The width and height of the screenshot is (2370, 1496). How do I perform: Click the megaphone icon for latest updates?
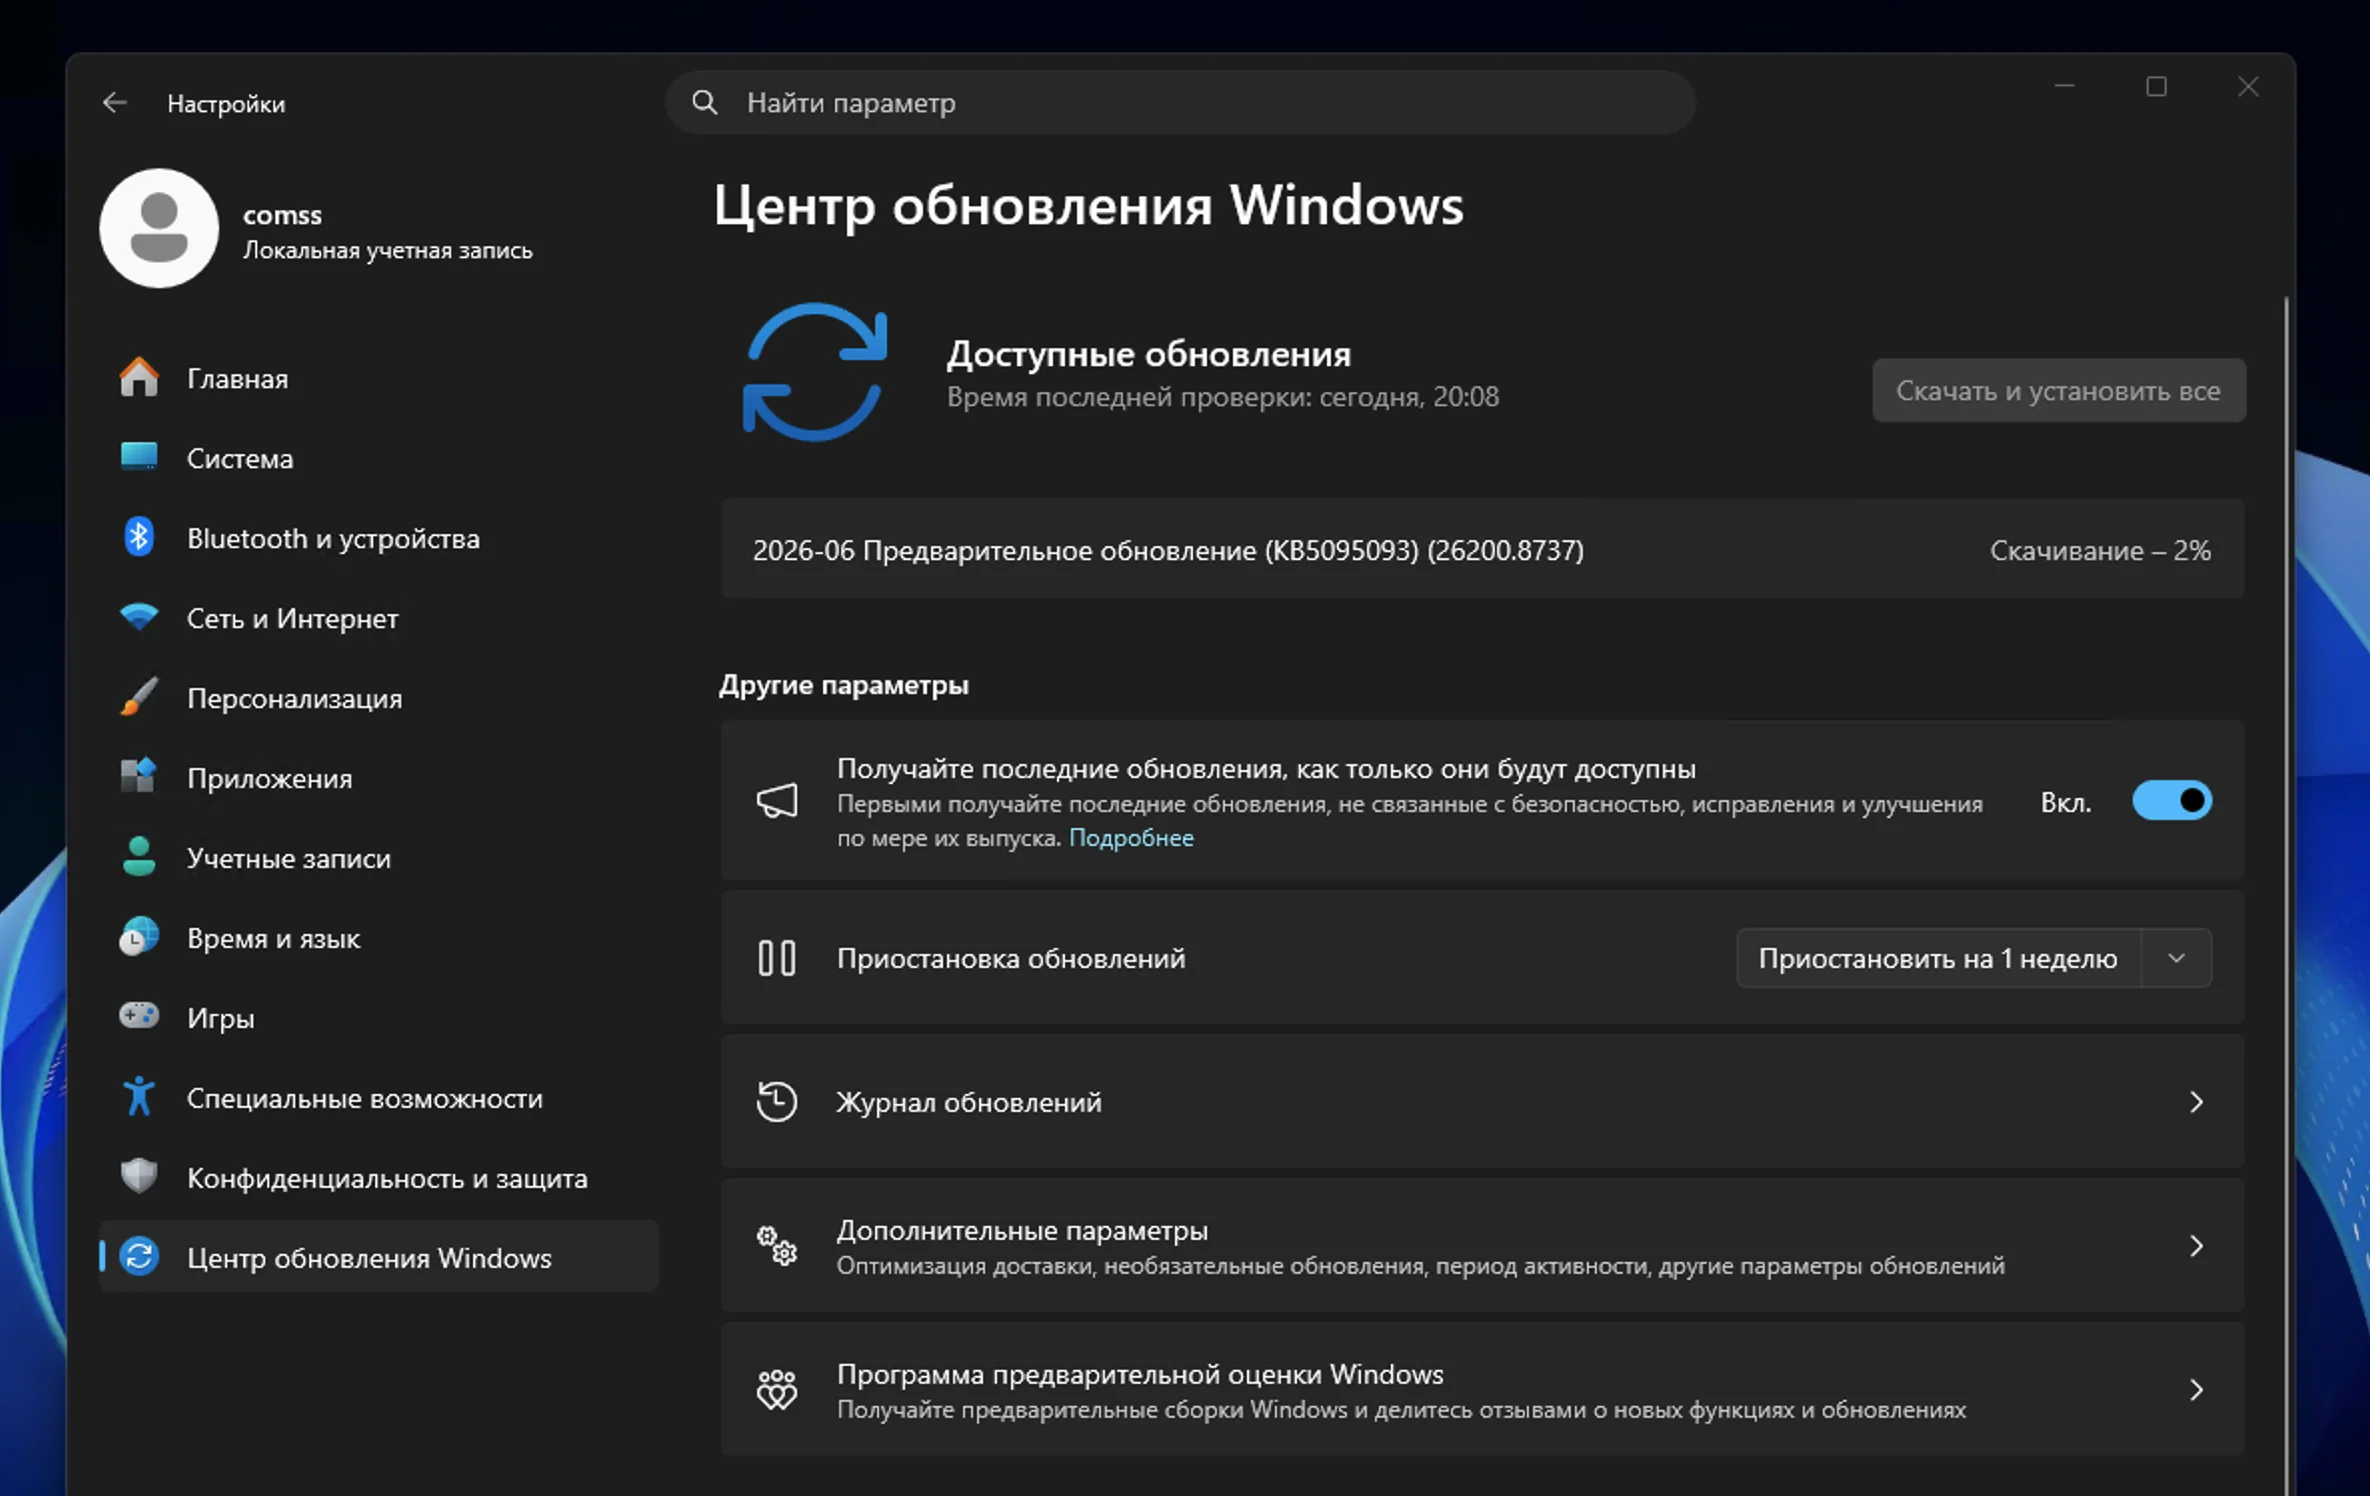777,800
